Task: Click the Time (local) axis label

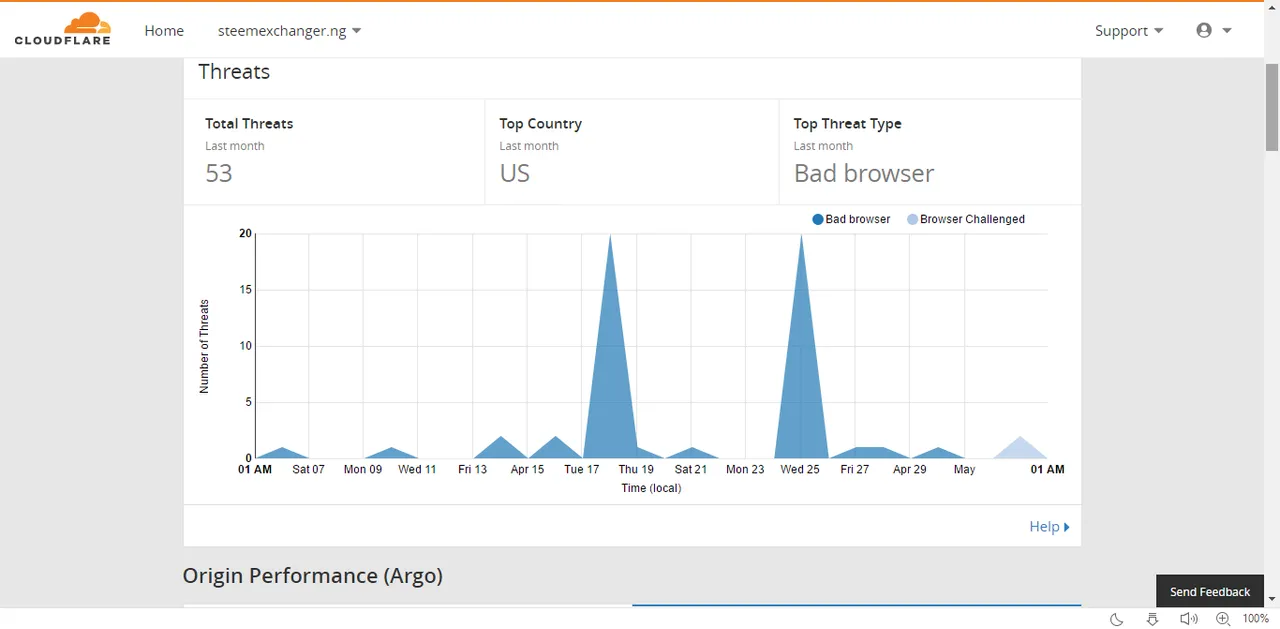Action: [x=651, y=488]
